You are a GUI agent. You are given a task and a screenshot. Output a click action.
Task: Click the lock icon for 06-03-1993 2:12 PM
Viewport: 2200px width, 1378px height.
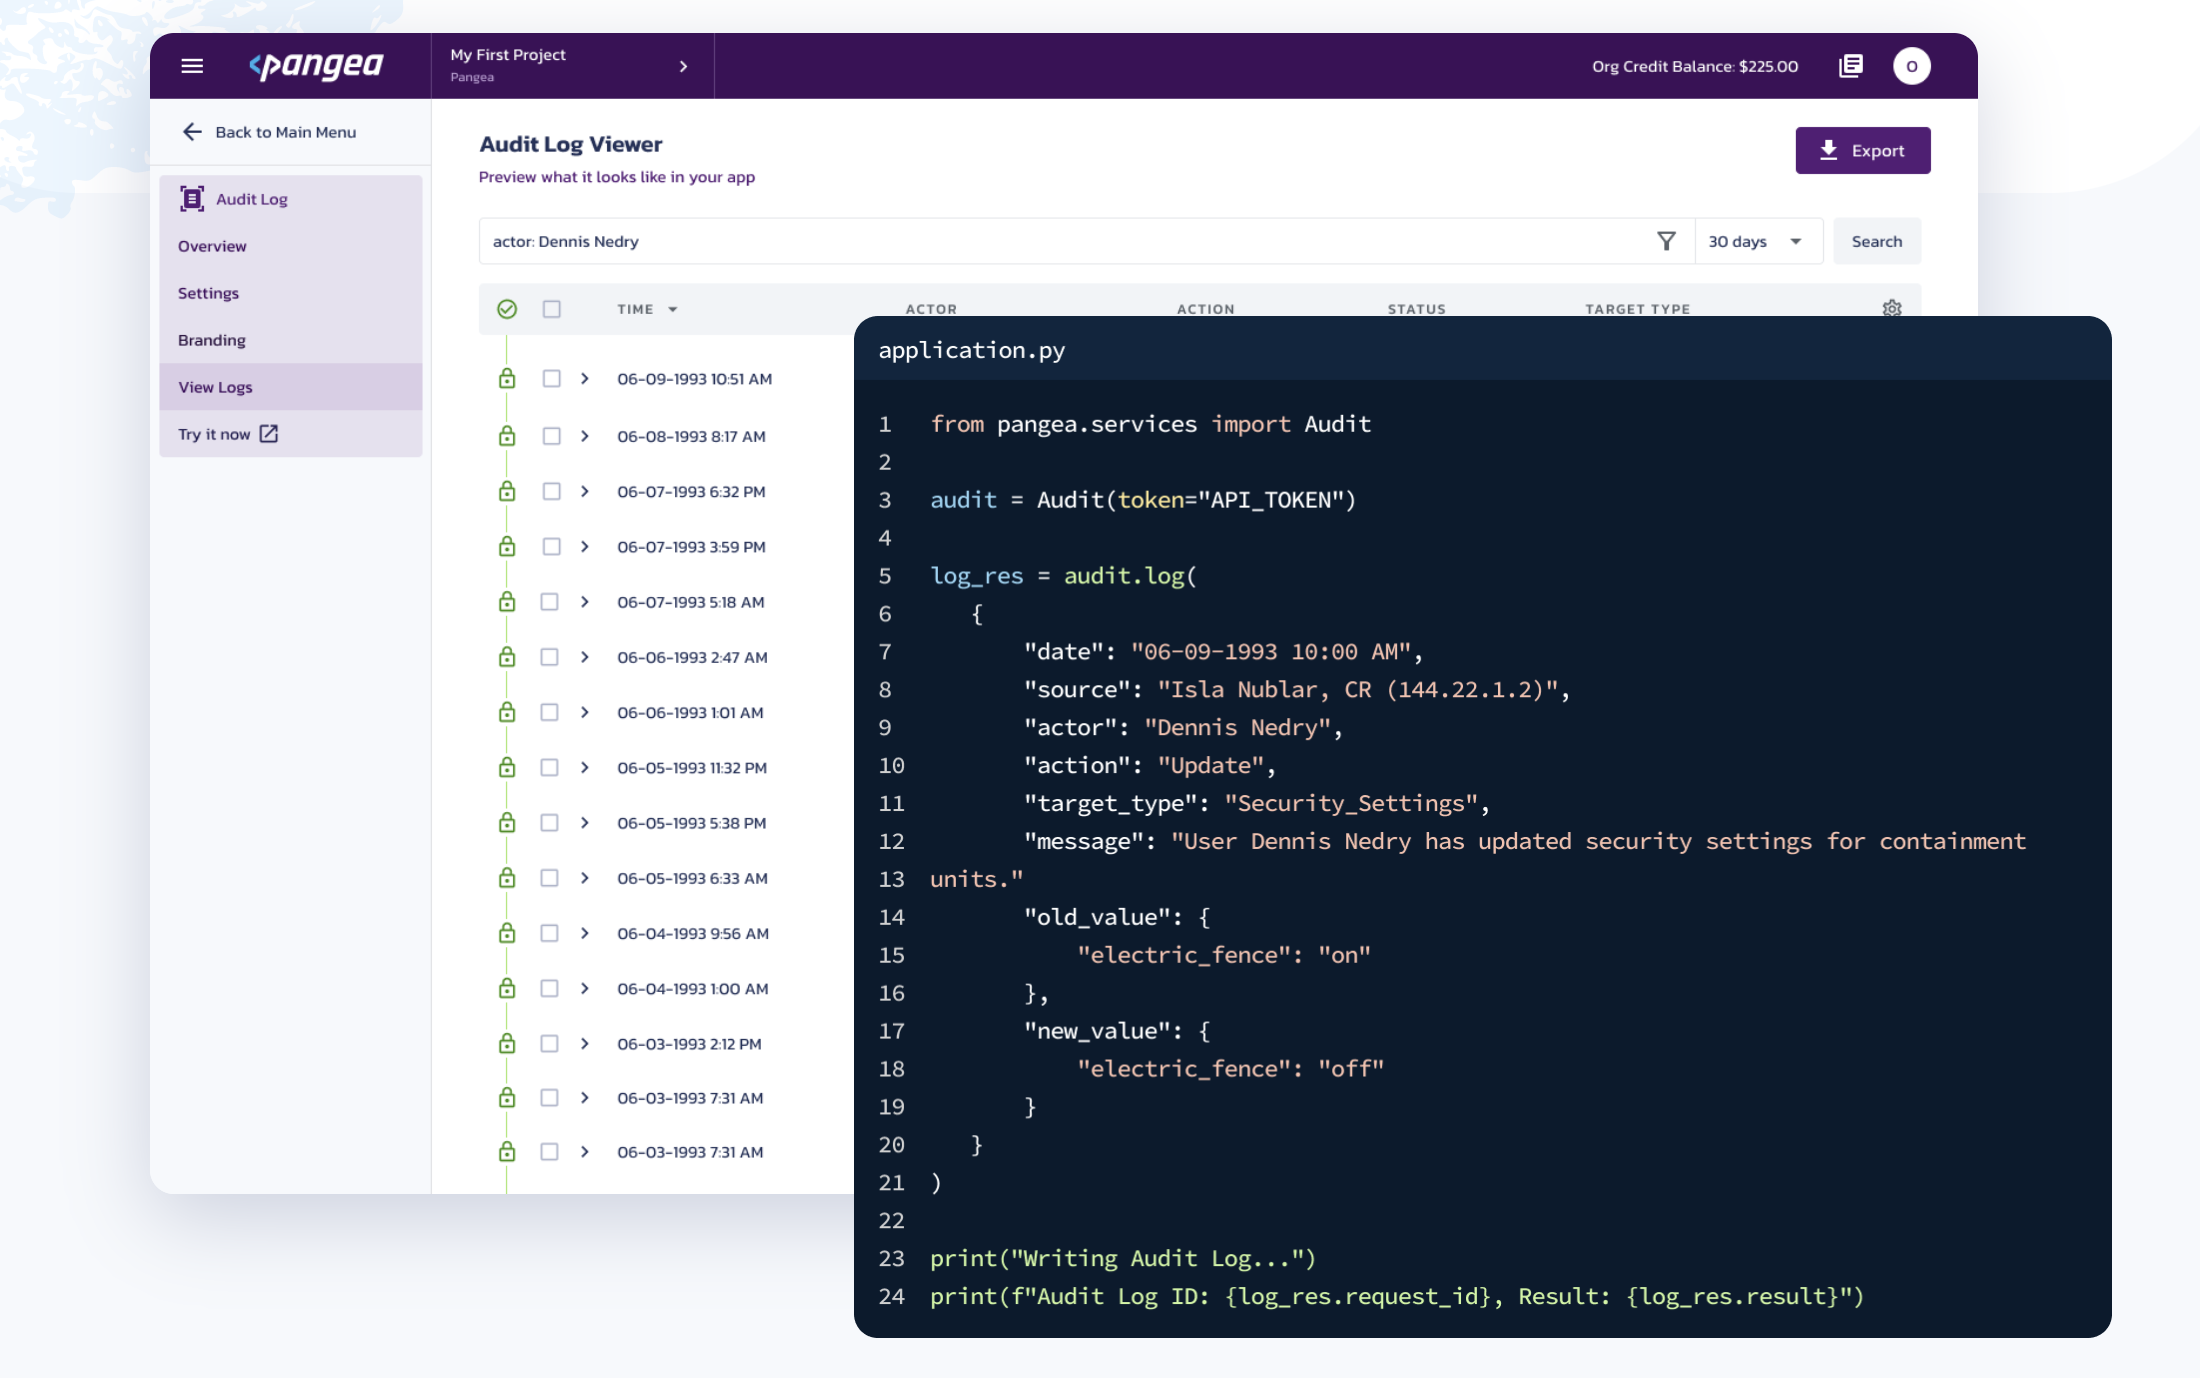(507, 1043)
